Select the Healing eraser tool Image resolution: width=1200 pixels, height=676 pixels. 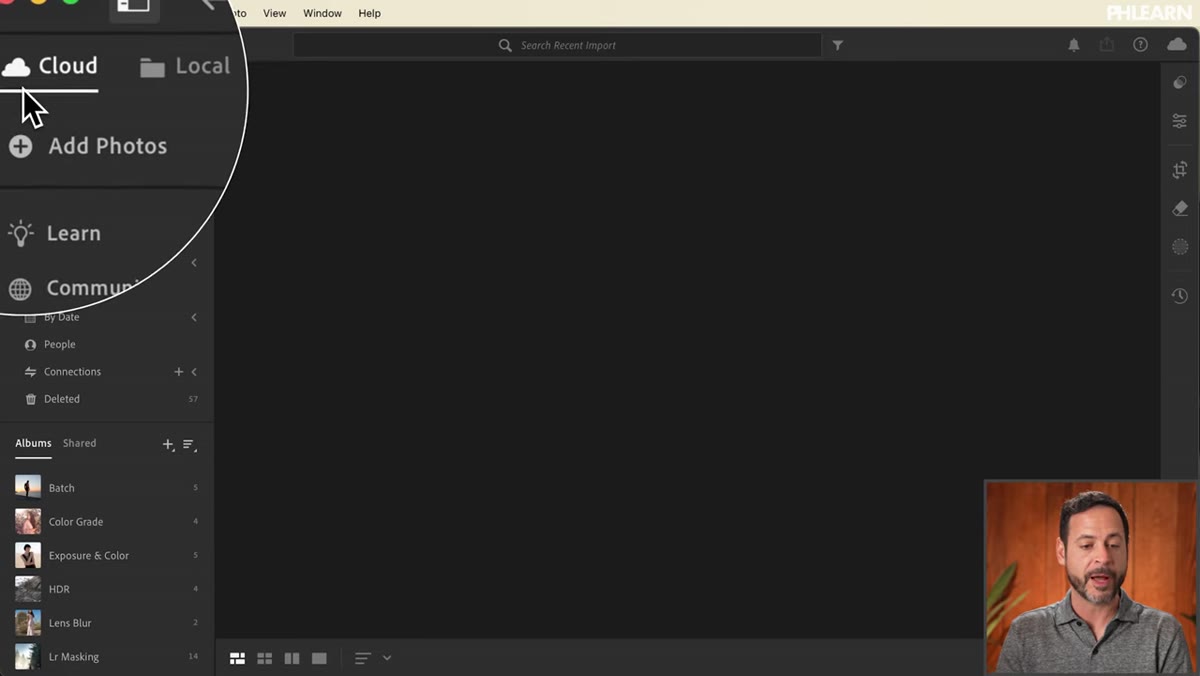pyautogui.click(x=1180, y=208)
